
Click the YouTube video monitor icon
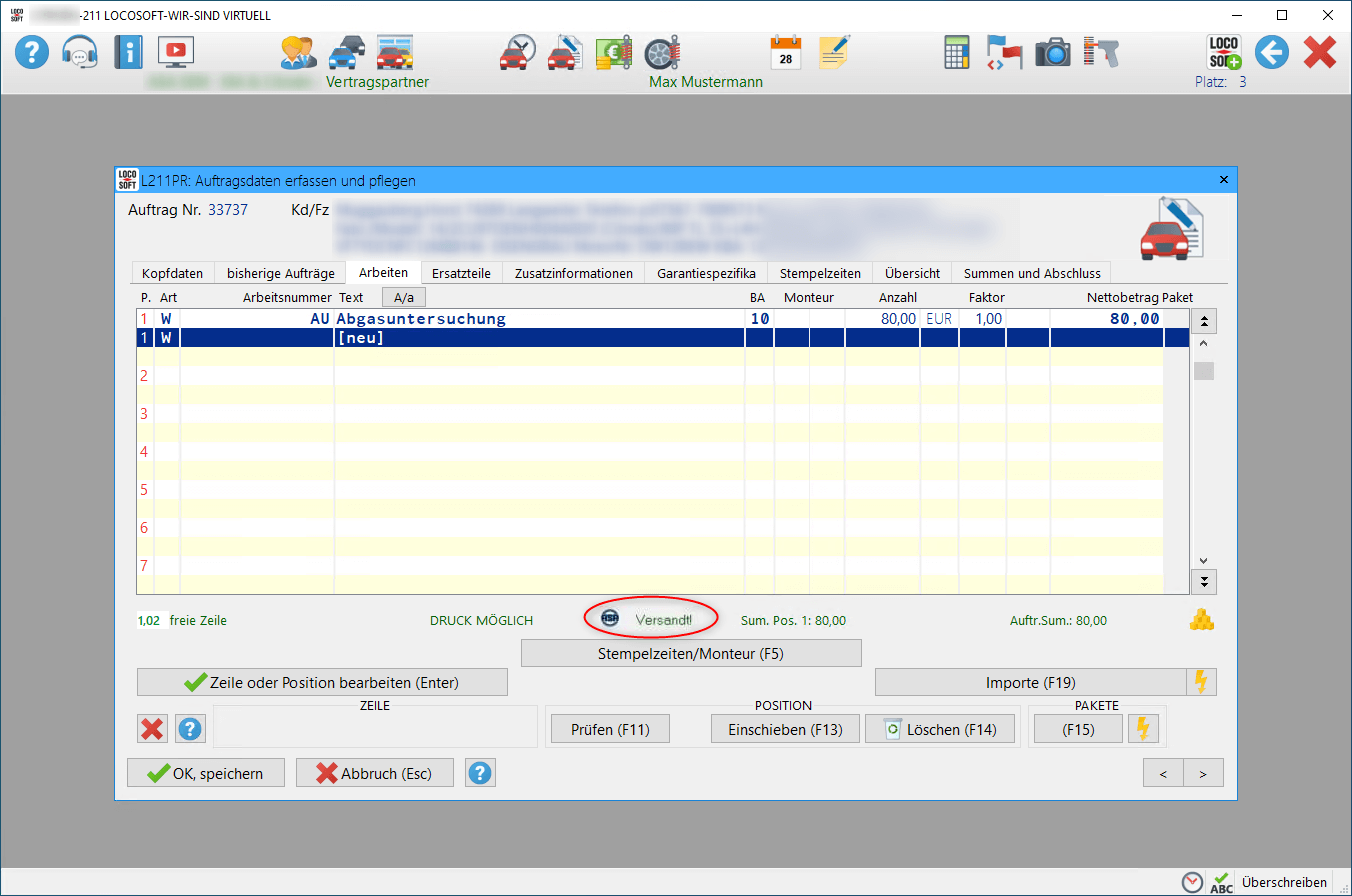pyautogui.click(x=176, y=52)
